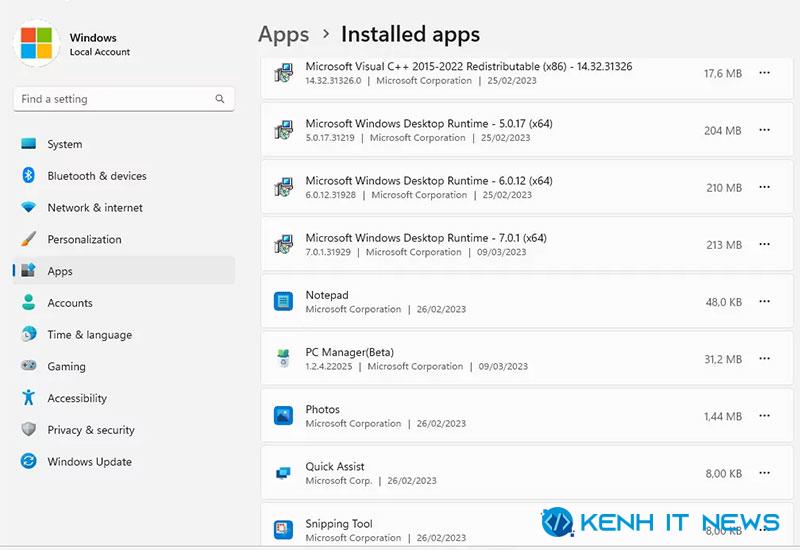Click Microsoft Windows Desktop Runtime 6.0.12 title

pyautogui.click(x=429, y=181)
